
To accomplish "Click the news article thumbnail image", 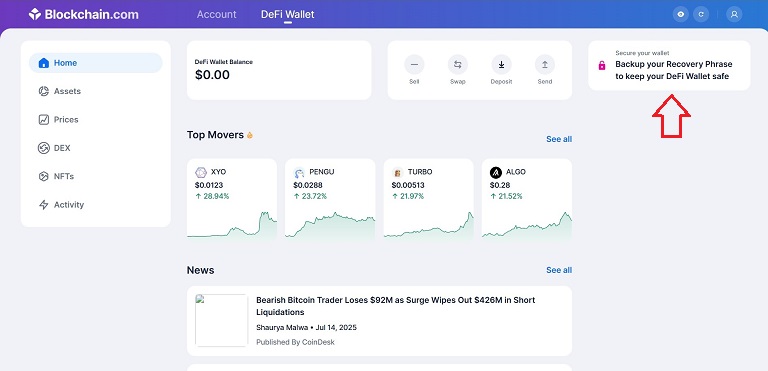I will tap(221, 321).
